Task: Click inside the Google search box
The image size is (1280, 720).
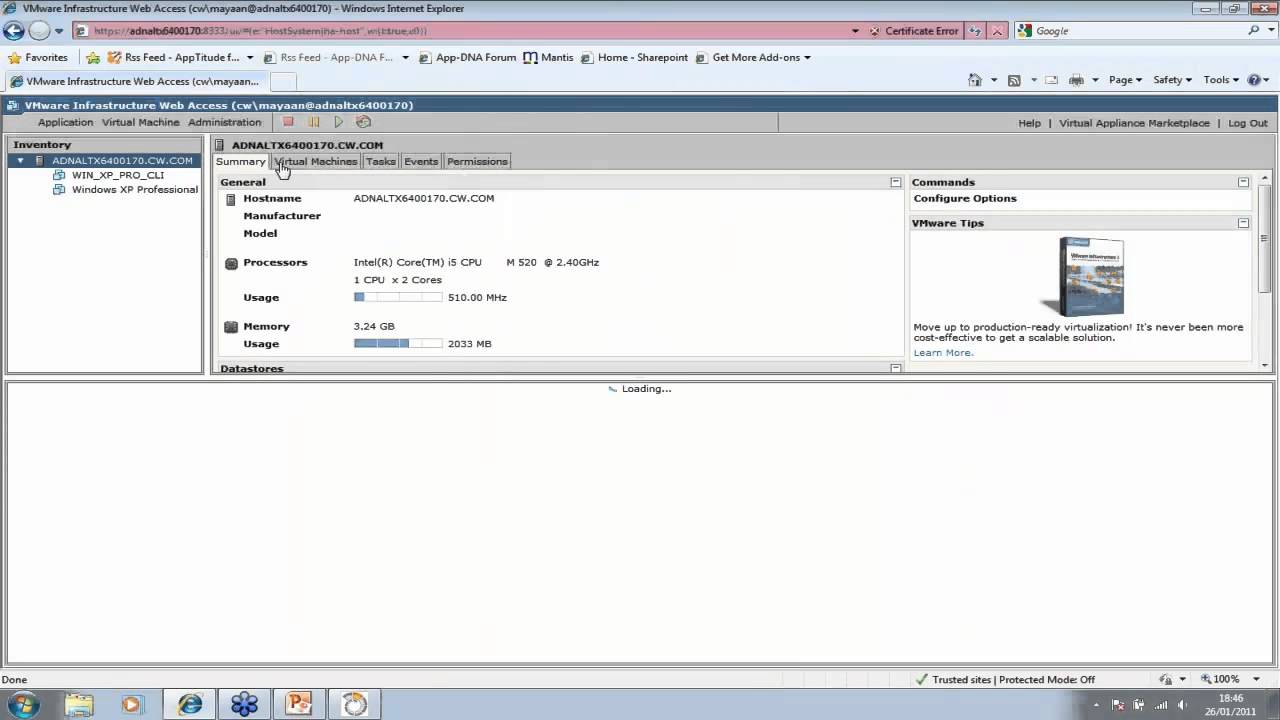Action: [1138, 31]
